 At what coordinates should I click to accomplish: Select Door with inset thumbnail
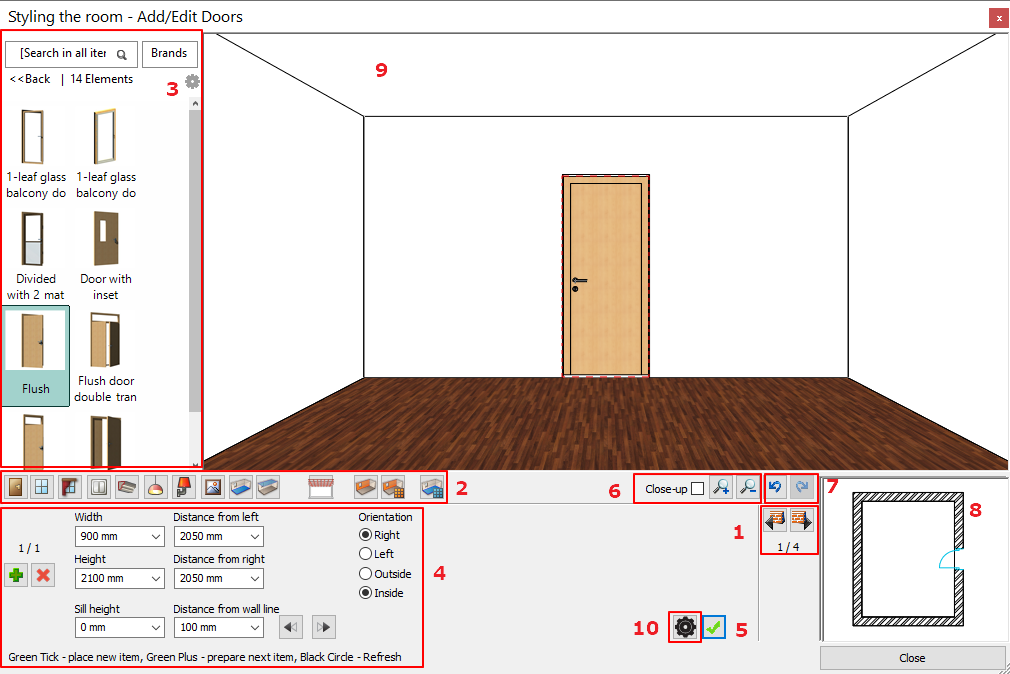pos(106,256)
